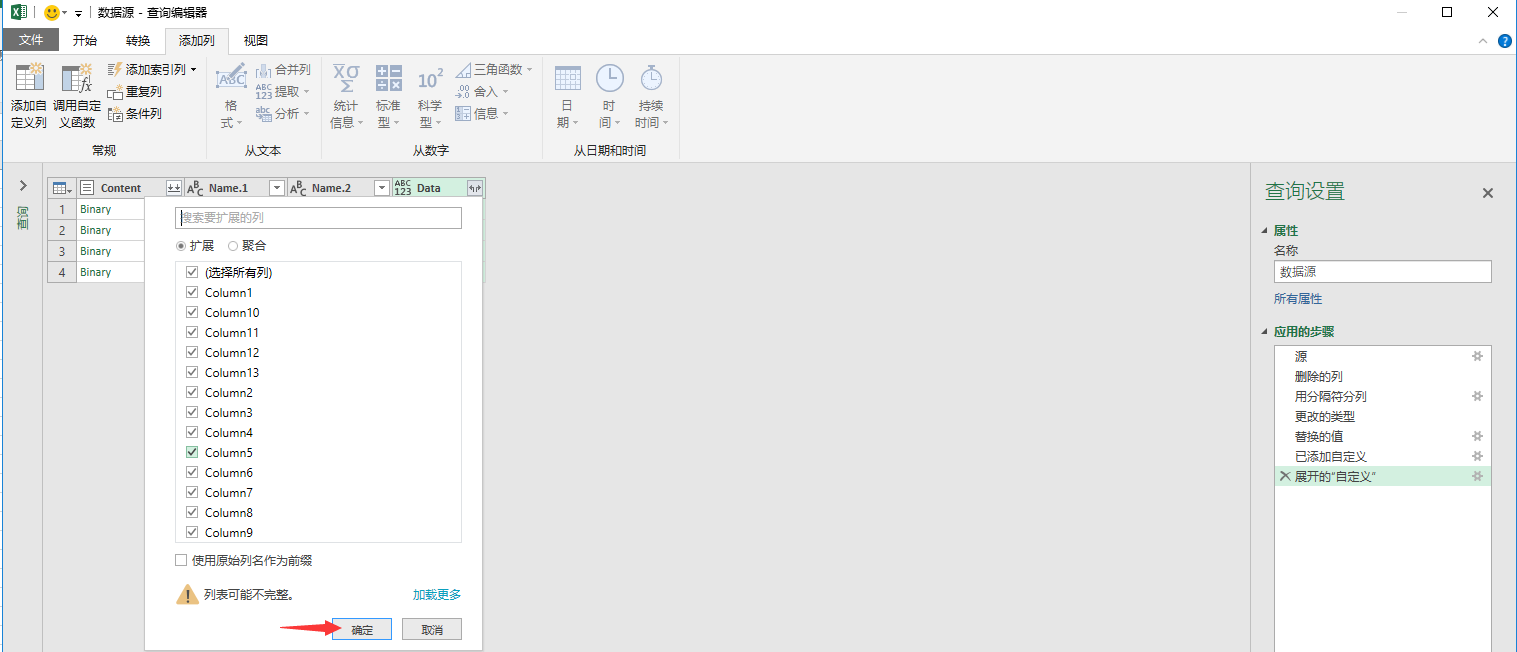Switch to the 开始 ribbon tab
The image size is (1517, 652).
pyautogui.click(x=85, y=40)
